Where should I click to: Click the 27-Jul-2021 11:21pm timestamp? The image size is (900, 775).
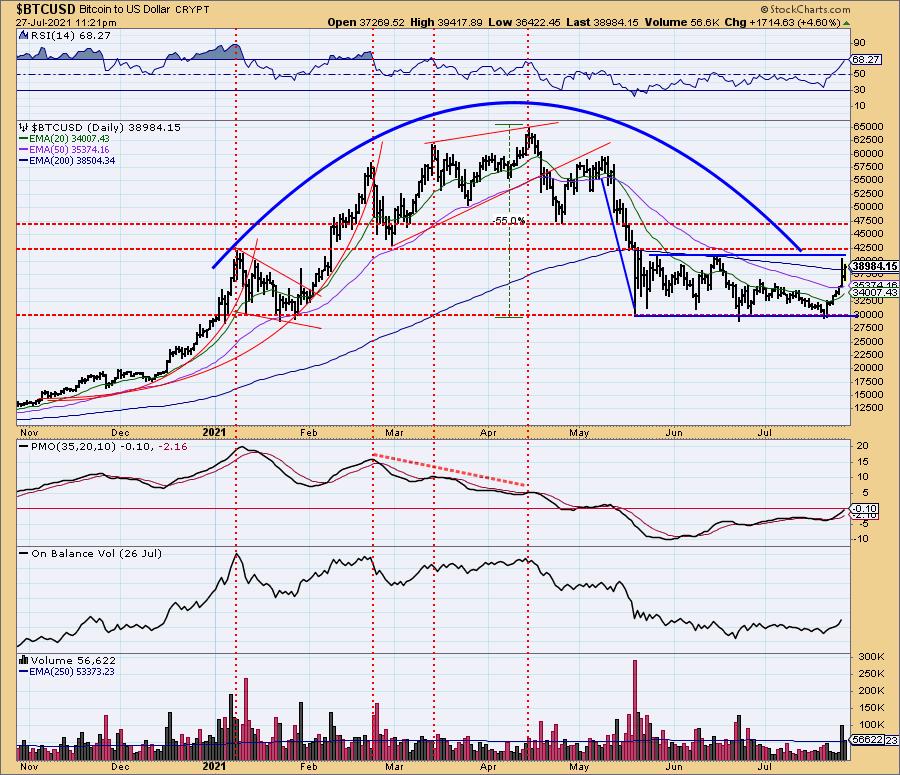(x=65, y=23)
